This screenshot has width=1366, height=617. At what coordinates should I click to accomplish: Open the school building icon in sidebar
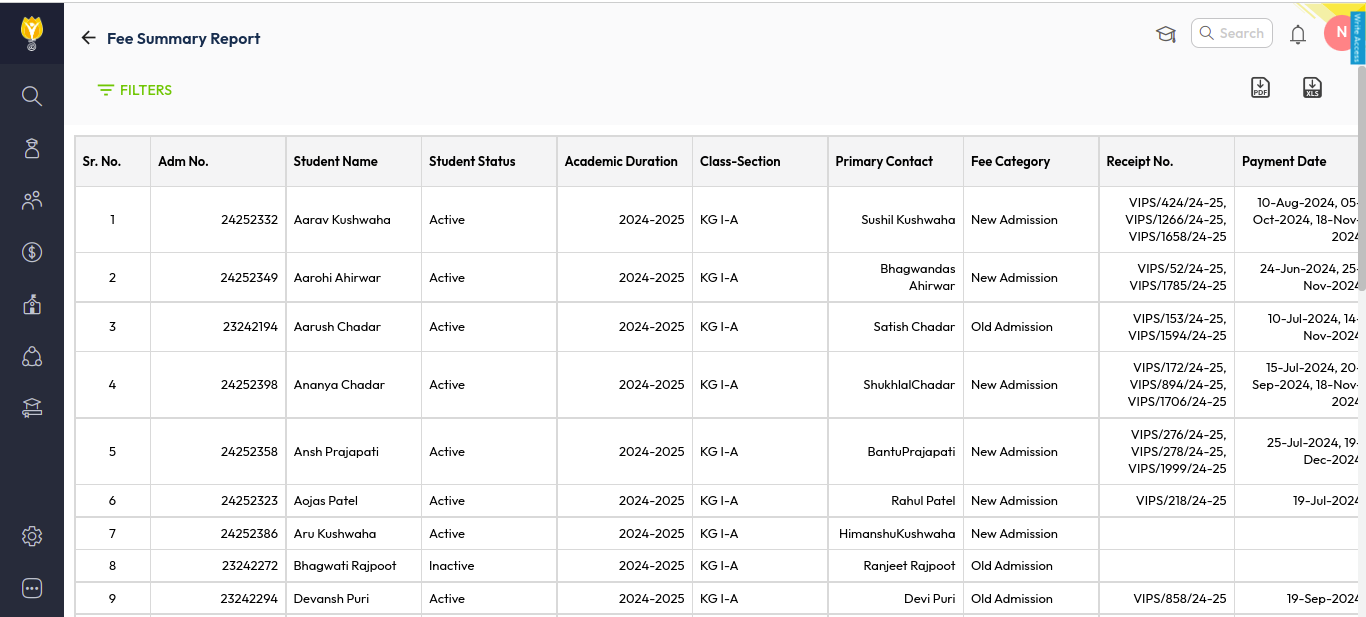tap(32, 304)
